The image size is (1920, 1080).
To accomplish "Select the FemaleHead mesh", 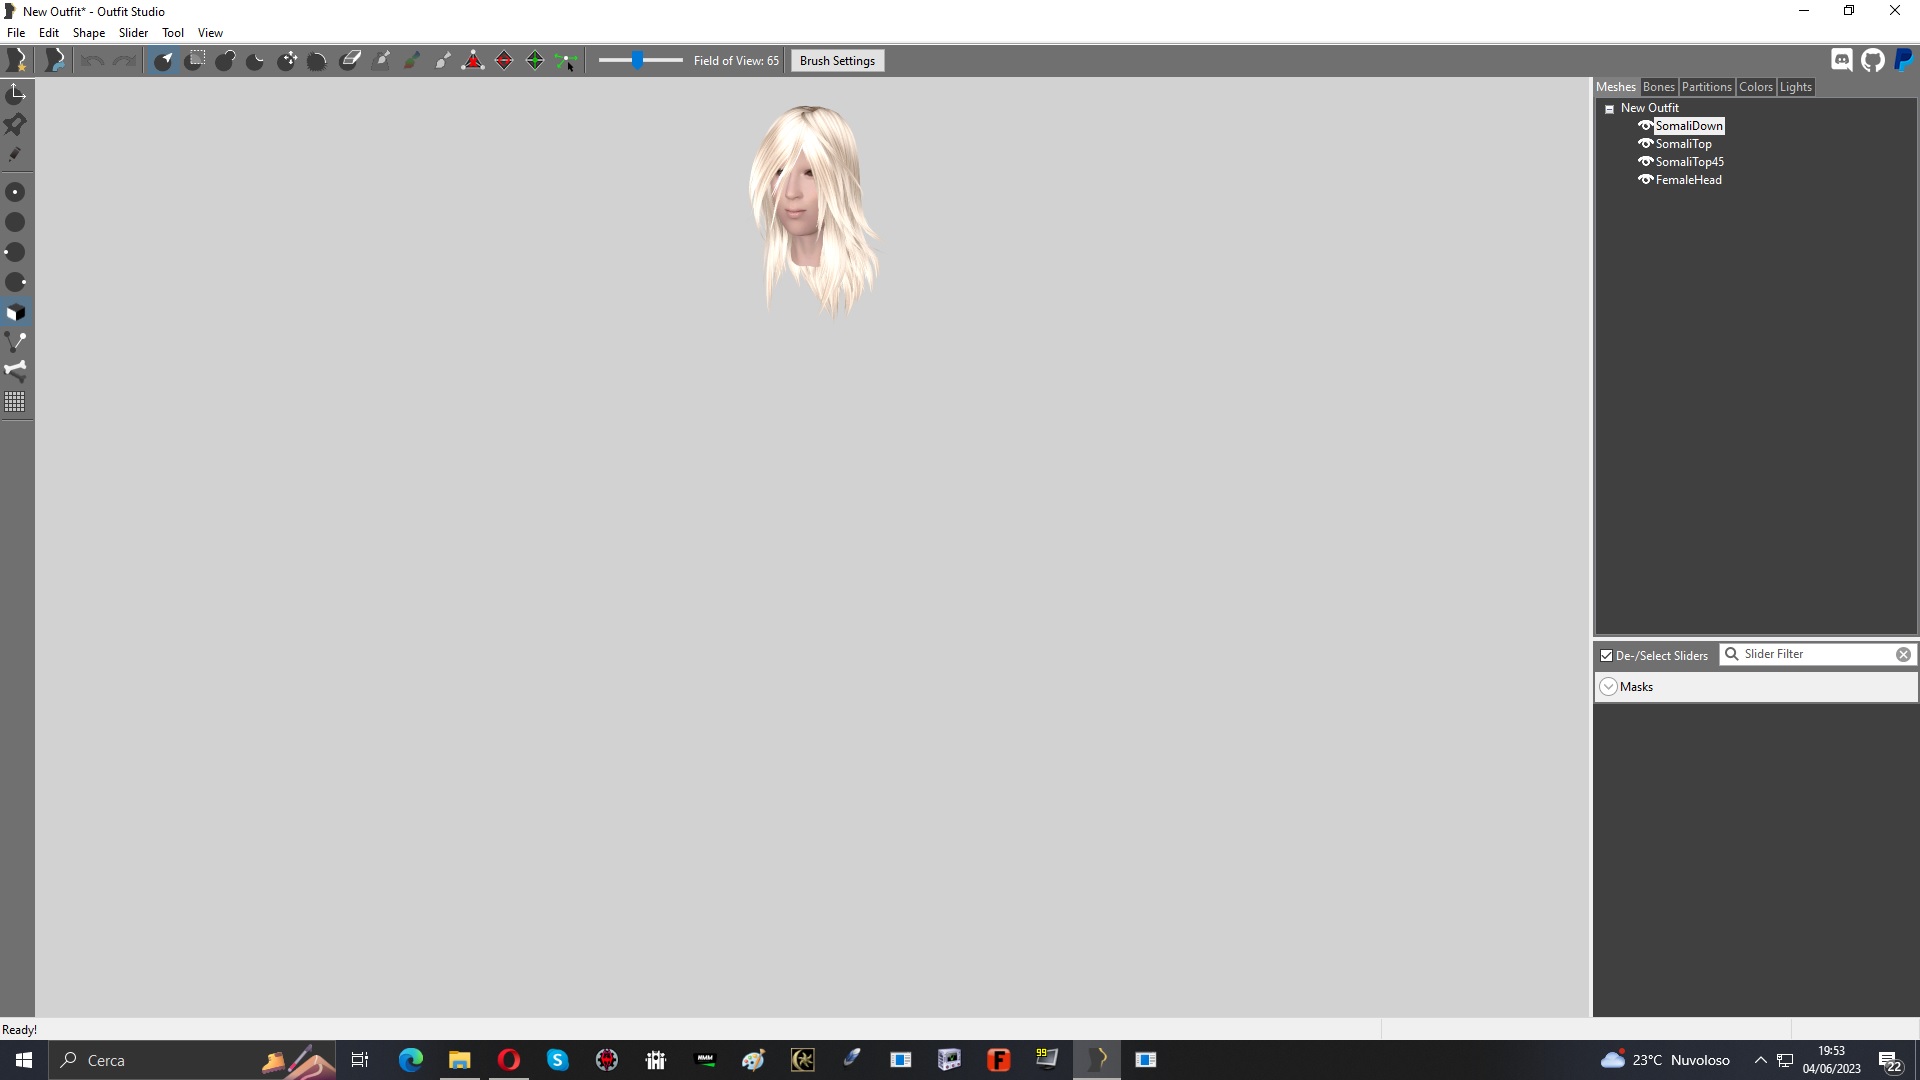I will (x=1688, y=180).
